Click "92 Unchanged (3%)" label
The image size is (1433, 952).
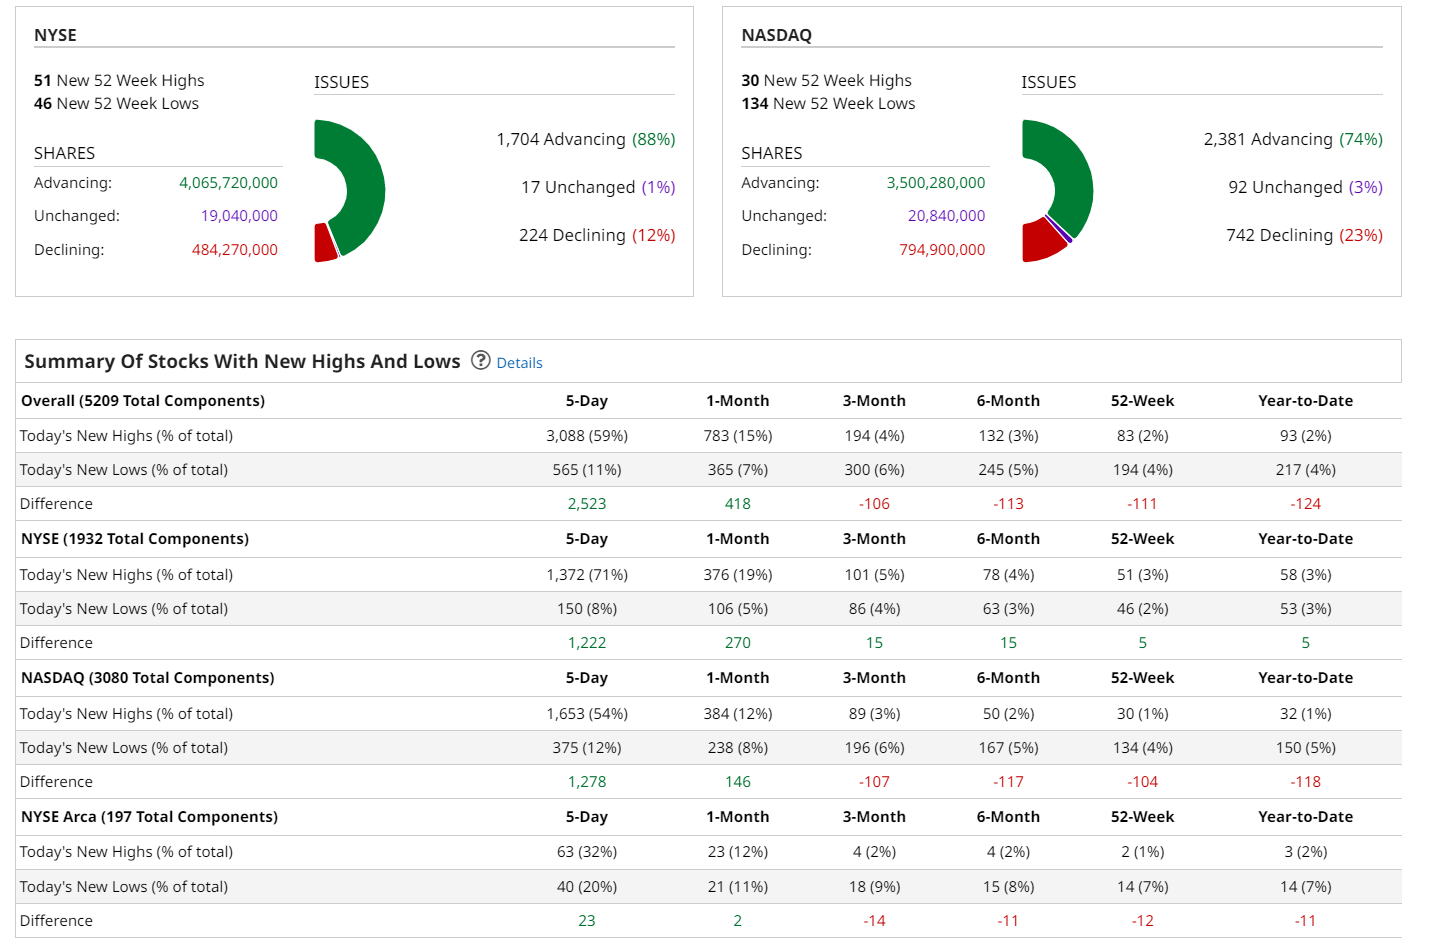1305,187
